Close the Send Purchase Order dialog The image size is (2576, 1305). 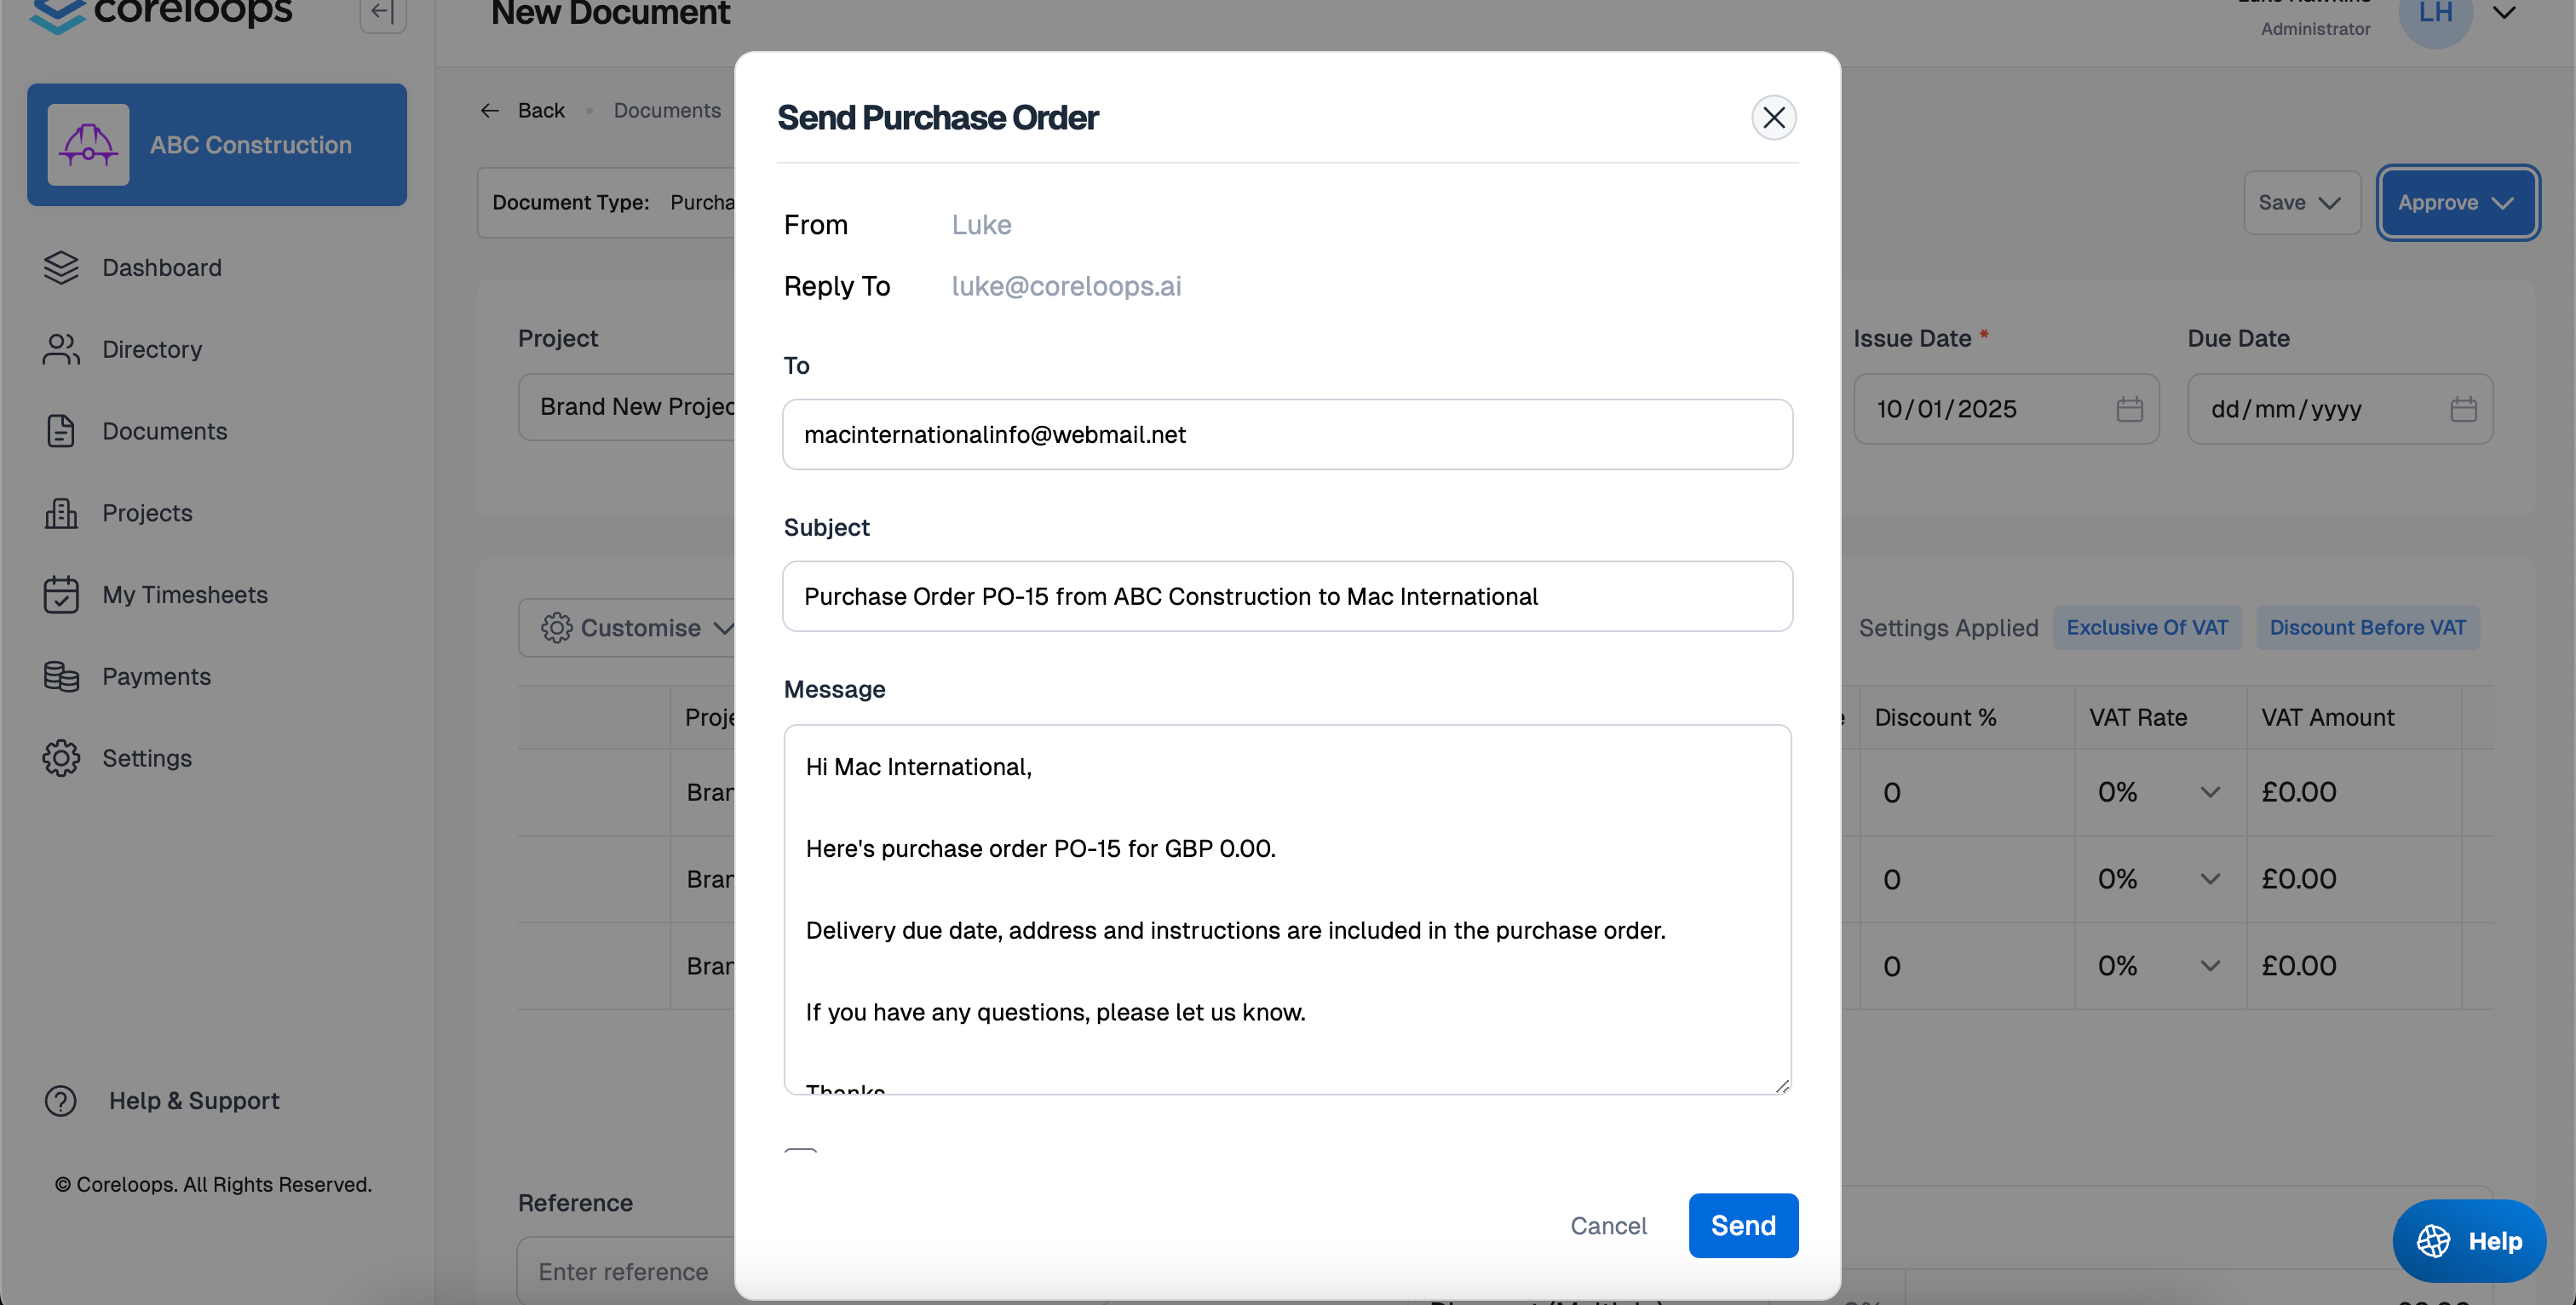(x=1773, y=118)
